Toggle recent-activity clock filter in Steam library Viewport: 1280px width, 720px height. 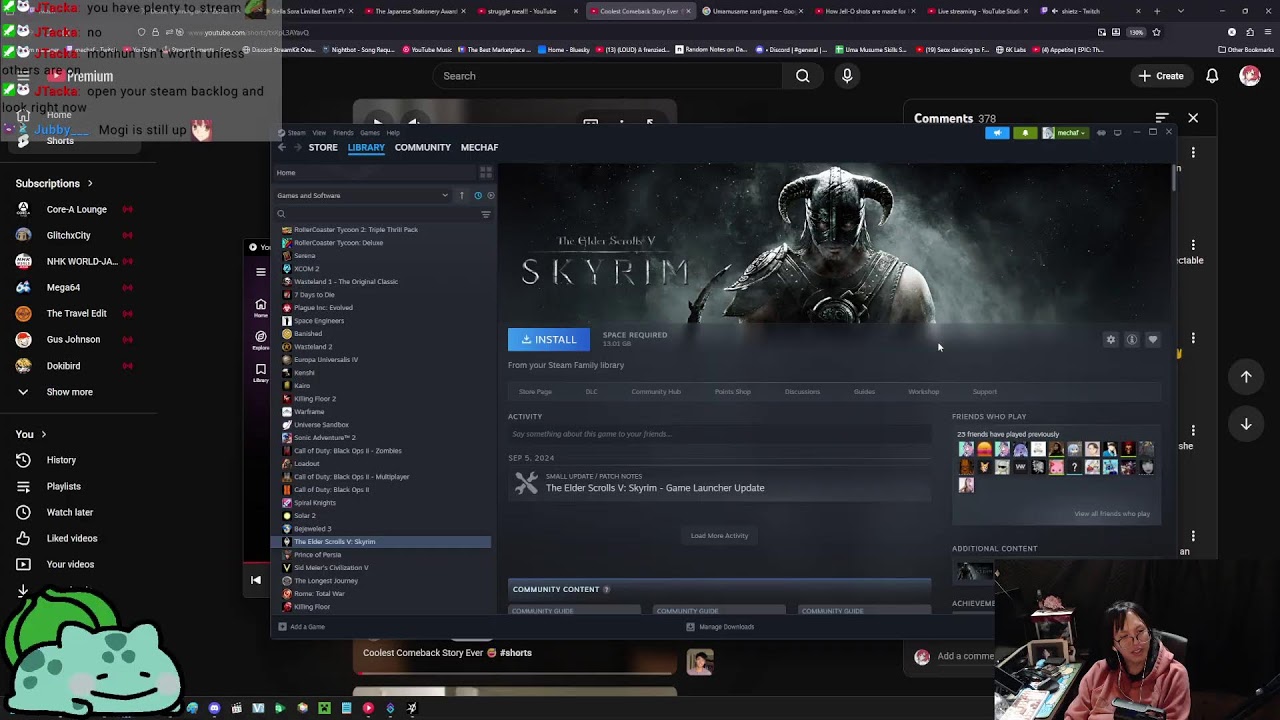pos(478,195)
